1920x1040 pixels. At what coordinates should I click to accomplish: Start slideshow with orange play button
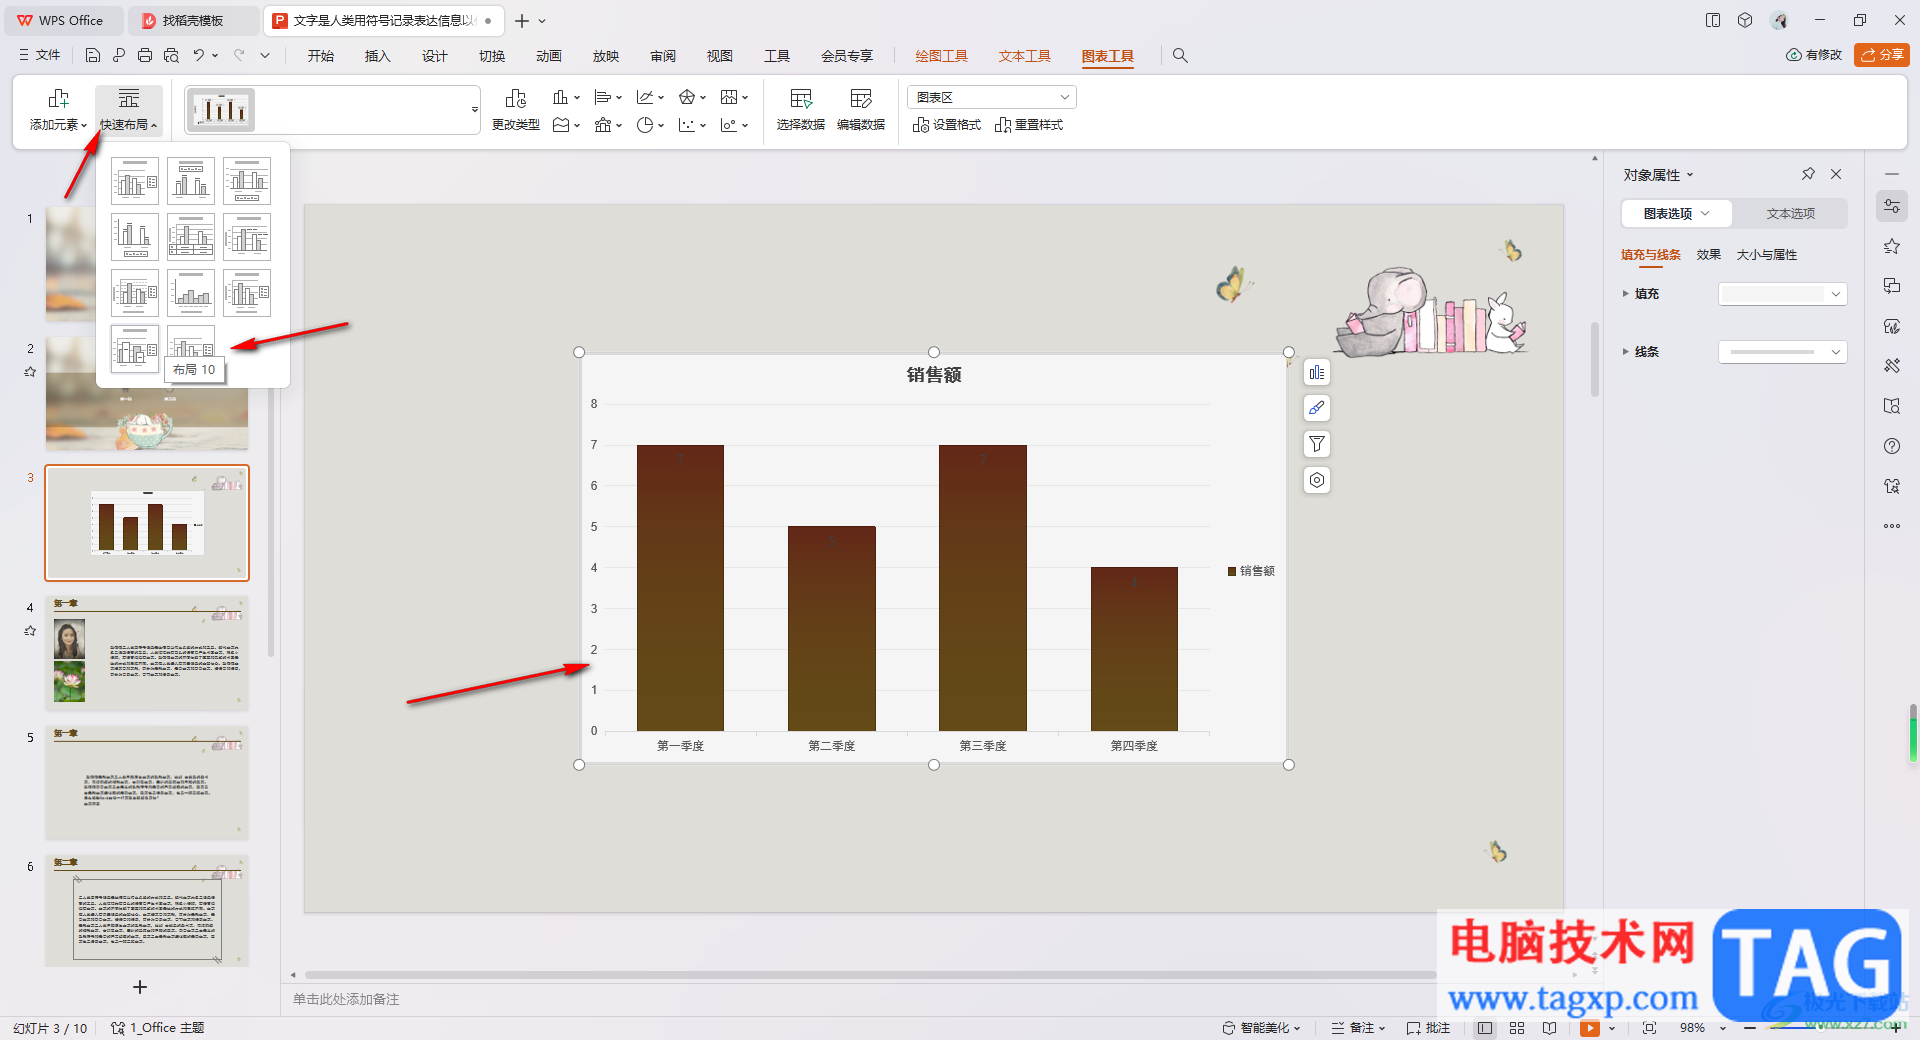tap(1589, 1028)
